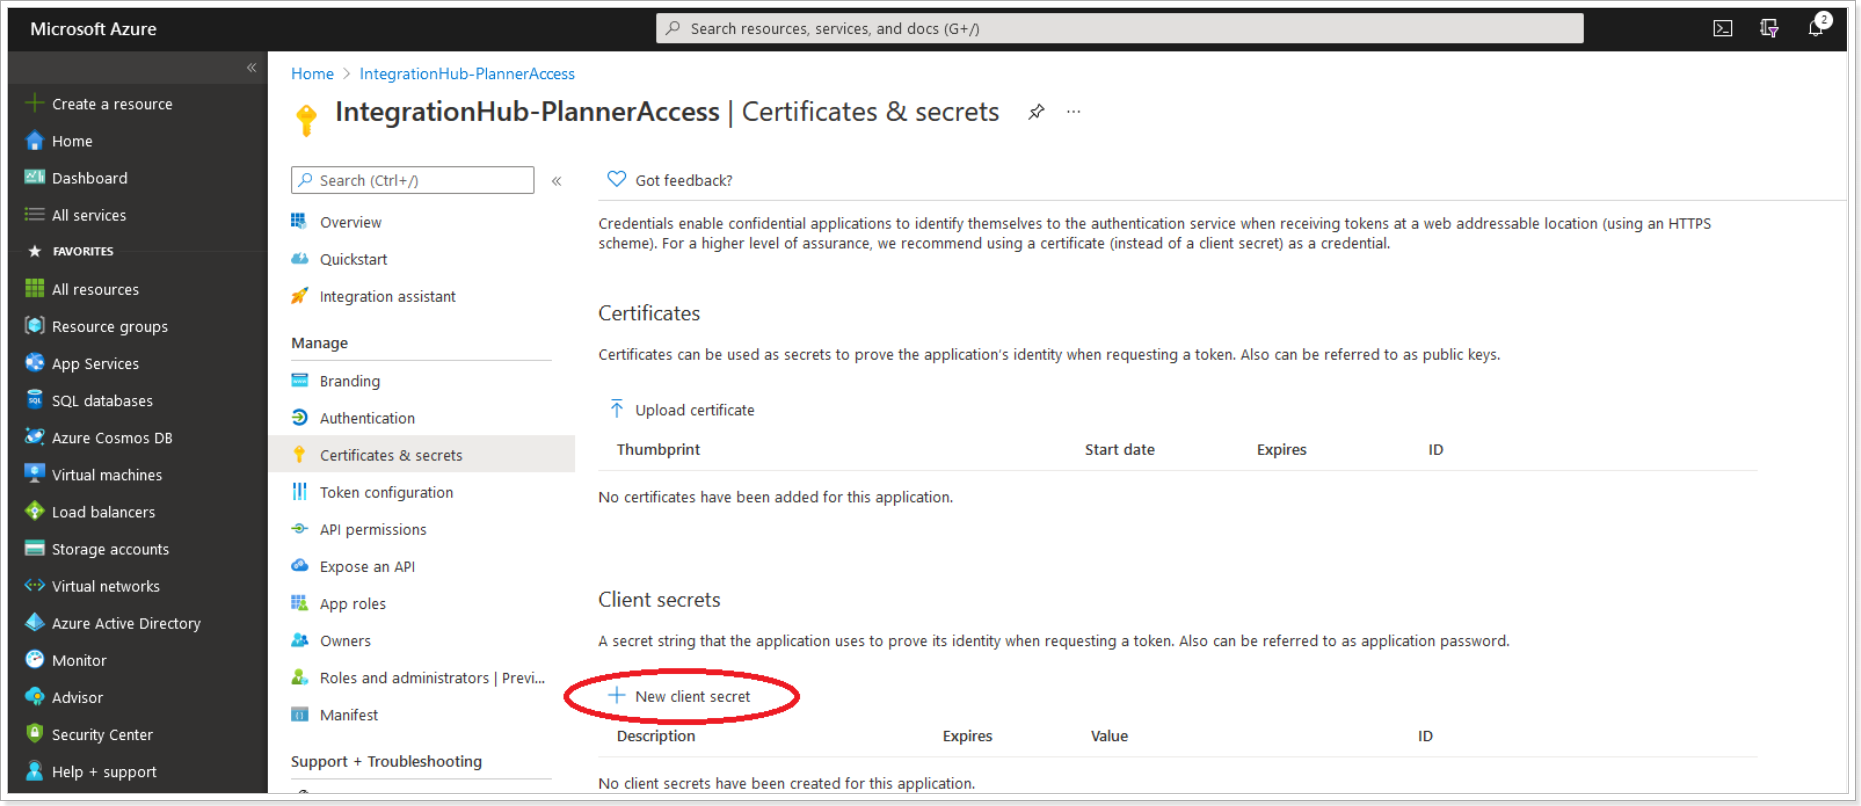Open Cloud Shell icon in top bar
The image size is (1861, 806).
(x=1722, y=28)
